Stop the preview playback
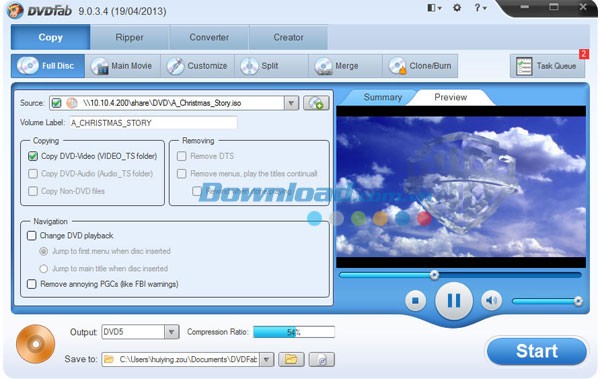Screen dimensions: 600x379 416,301
